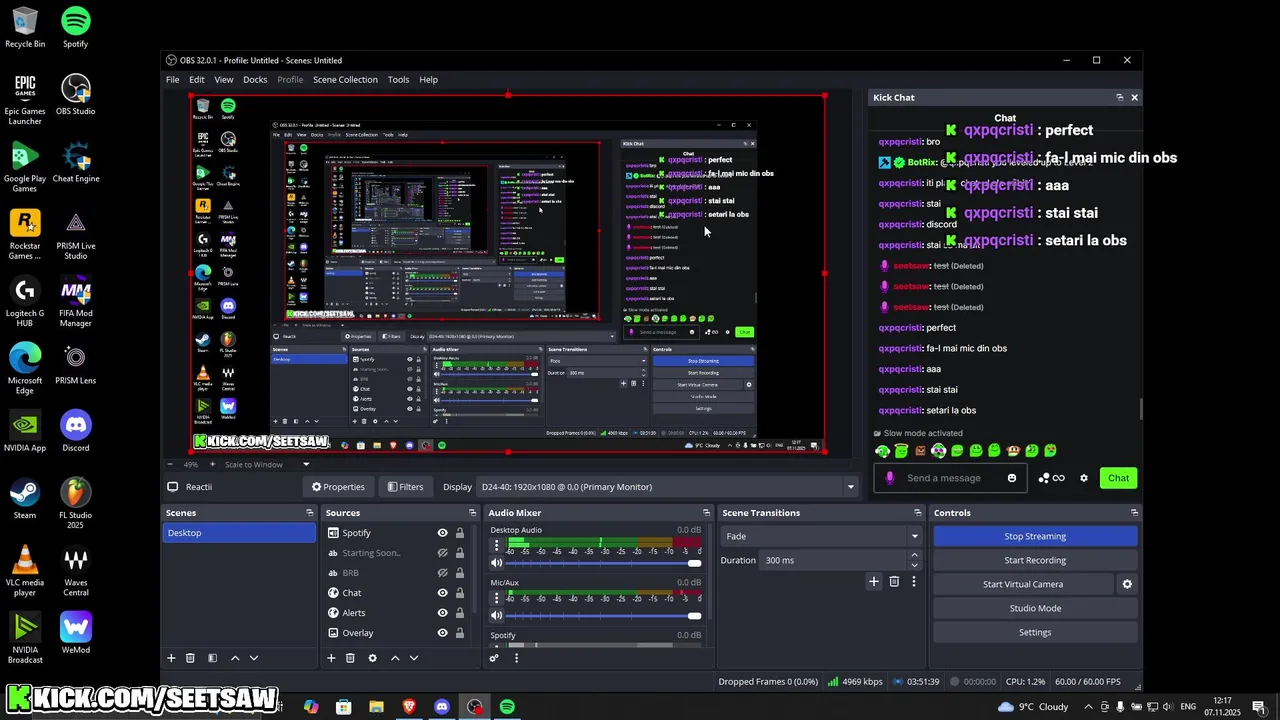1280x720 pixels.
Task: Open Kick chat settings gear
Action: click(1084, 478)
